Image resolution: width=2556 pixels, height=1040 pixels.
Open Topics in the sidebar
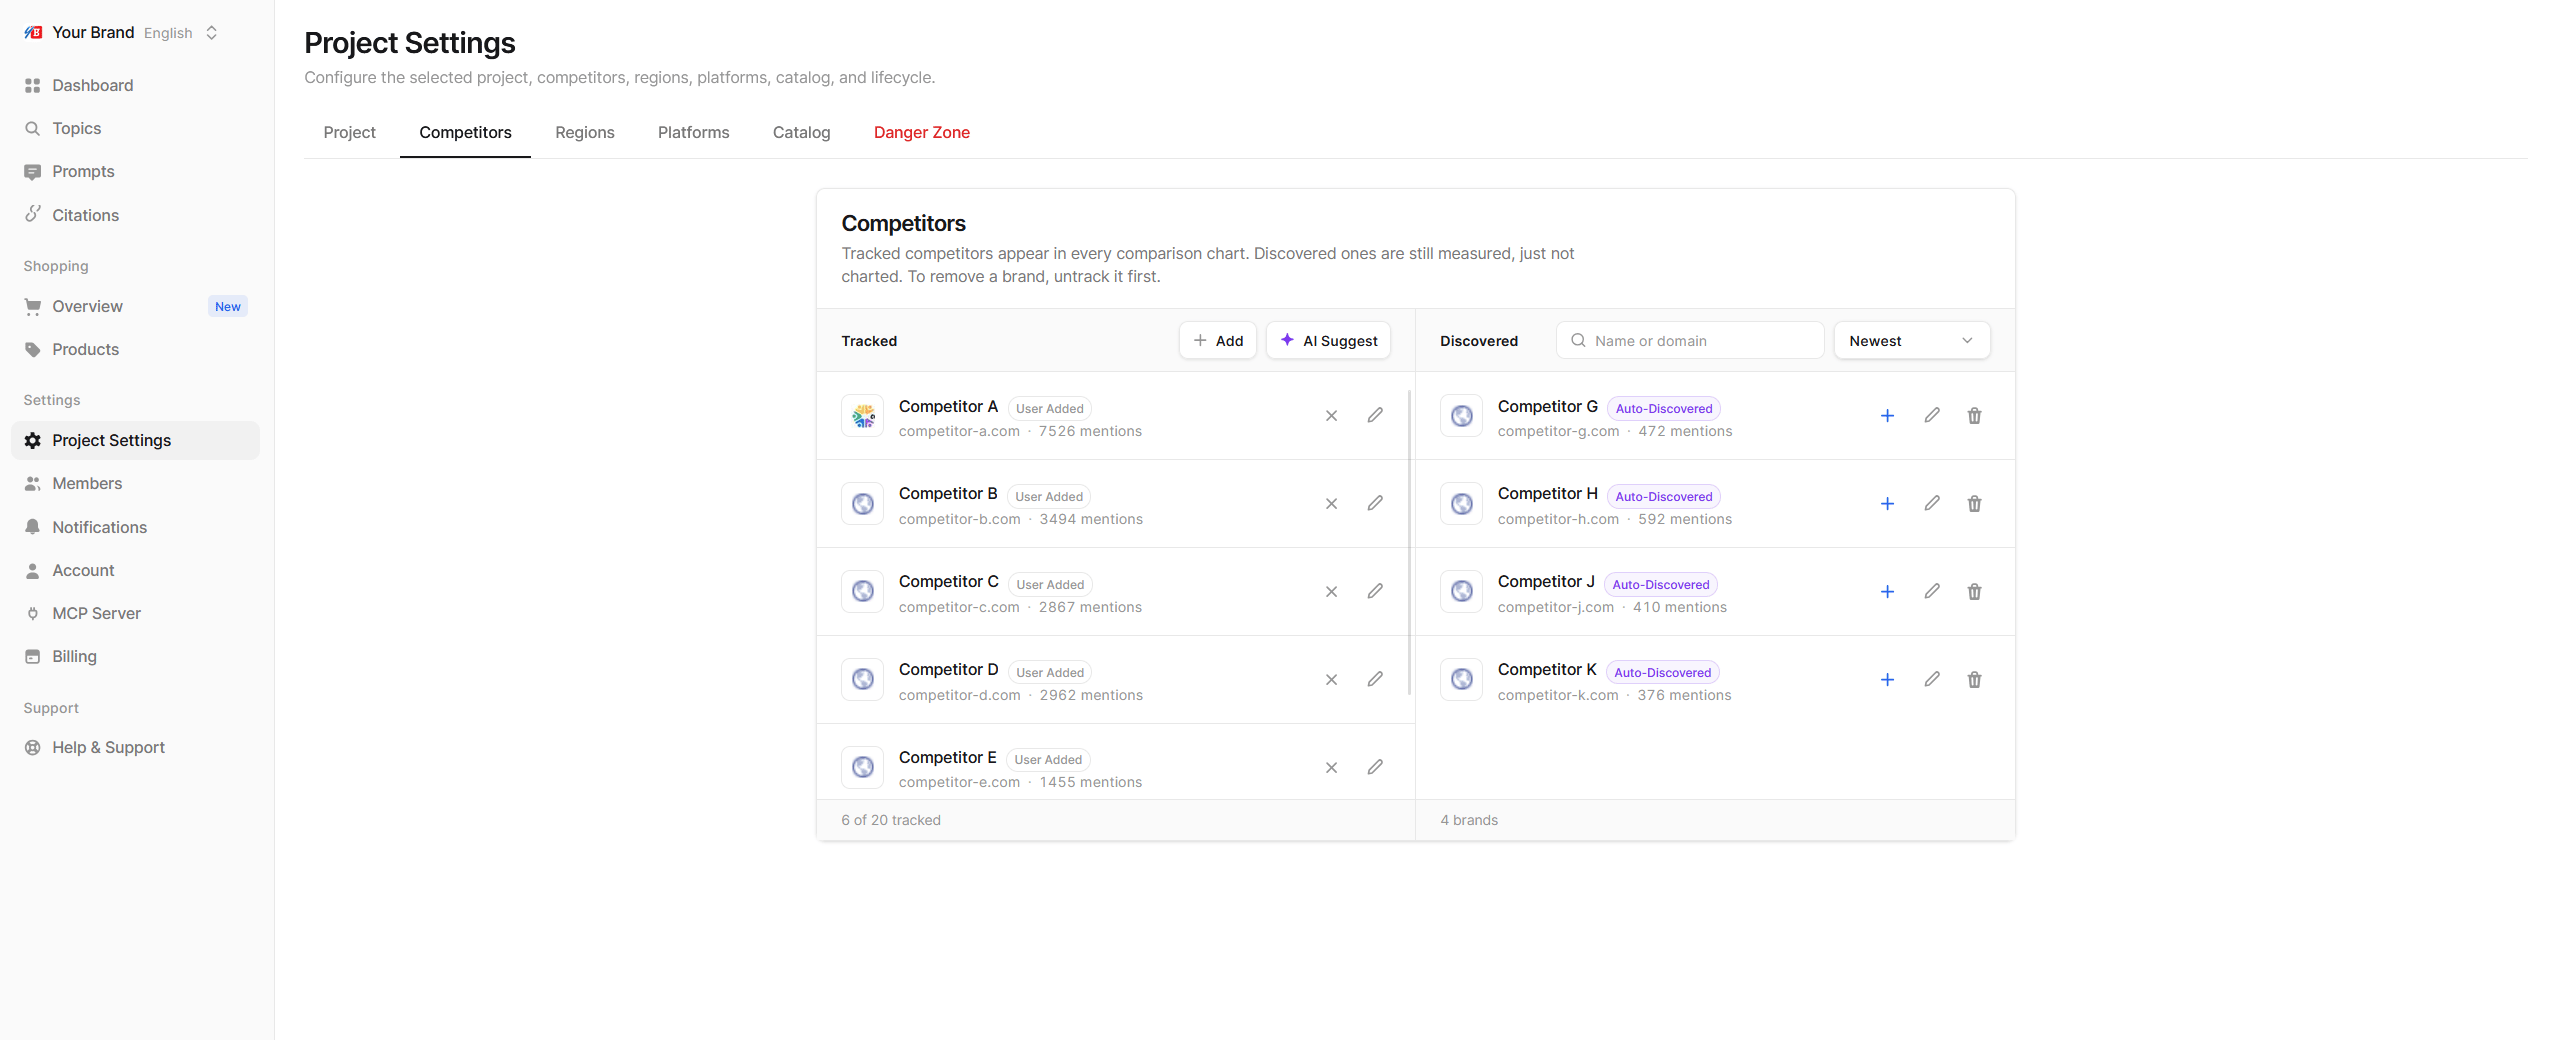pyautogui.click(x=135, y=129)
